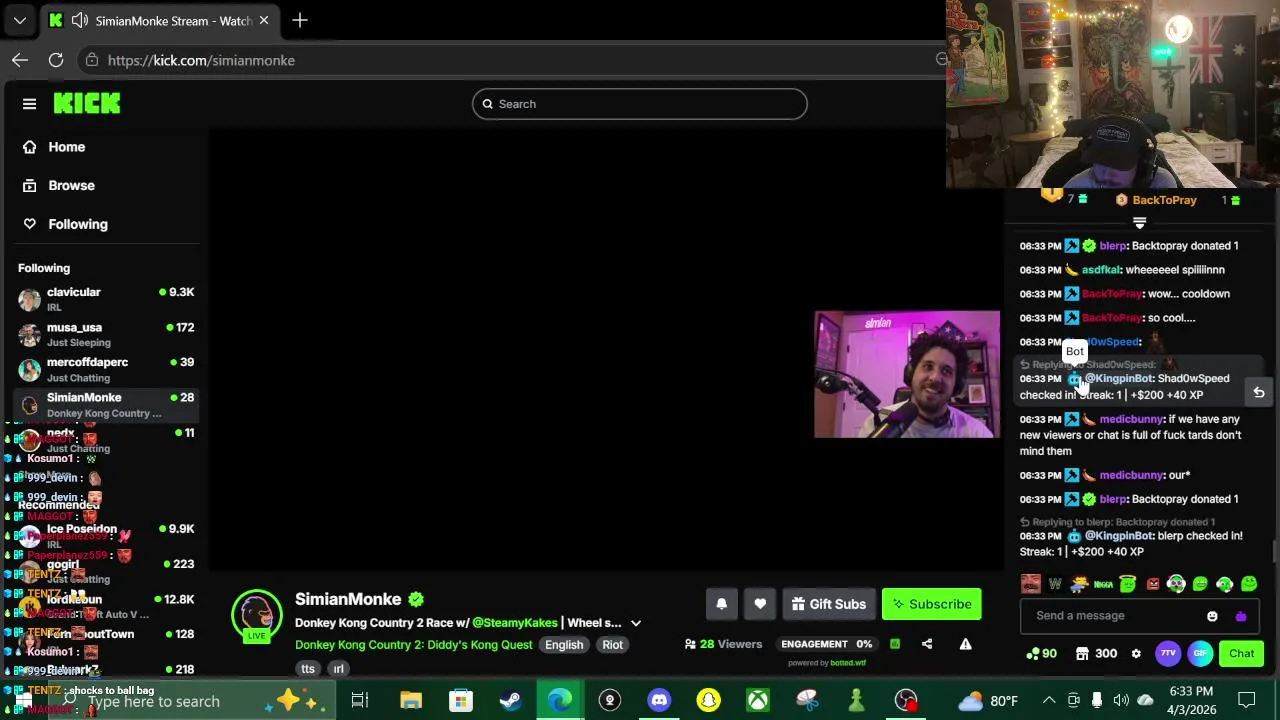Open musa_usa channel in Following list
The image size is (1280, 720).
(105, 334)
